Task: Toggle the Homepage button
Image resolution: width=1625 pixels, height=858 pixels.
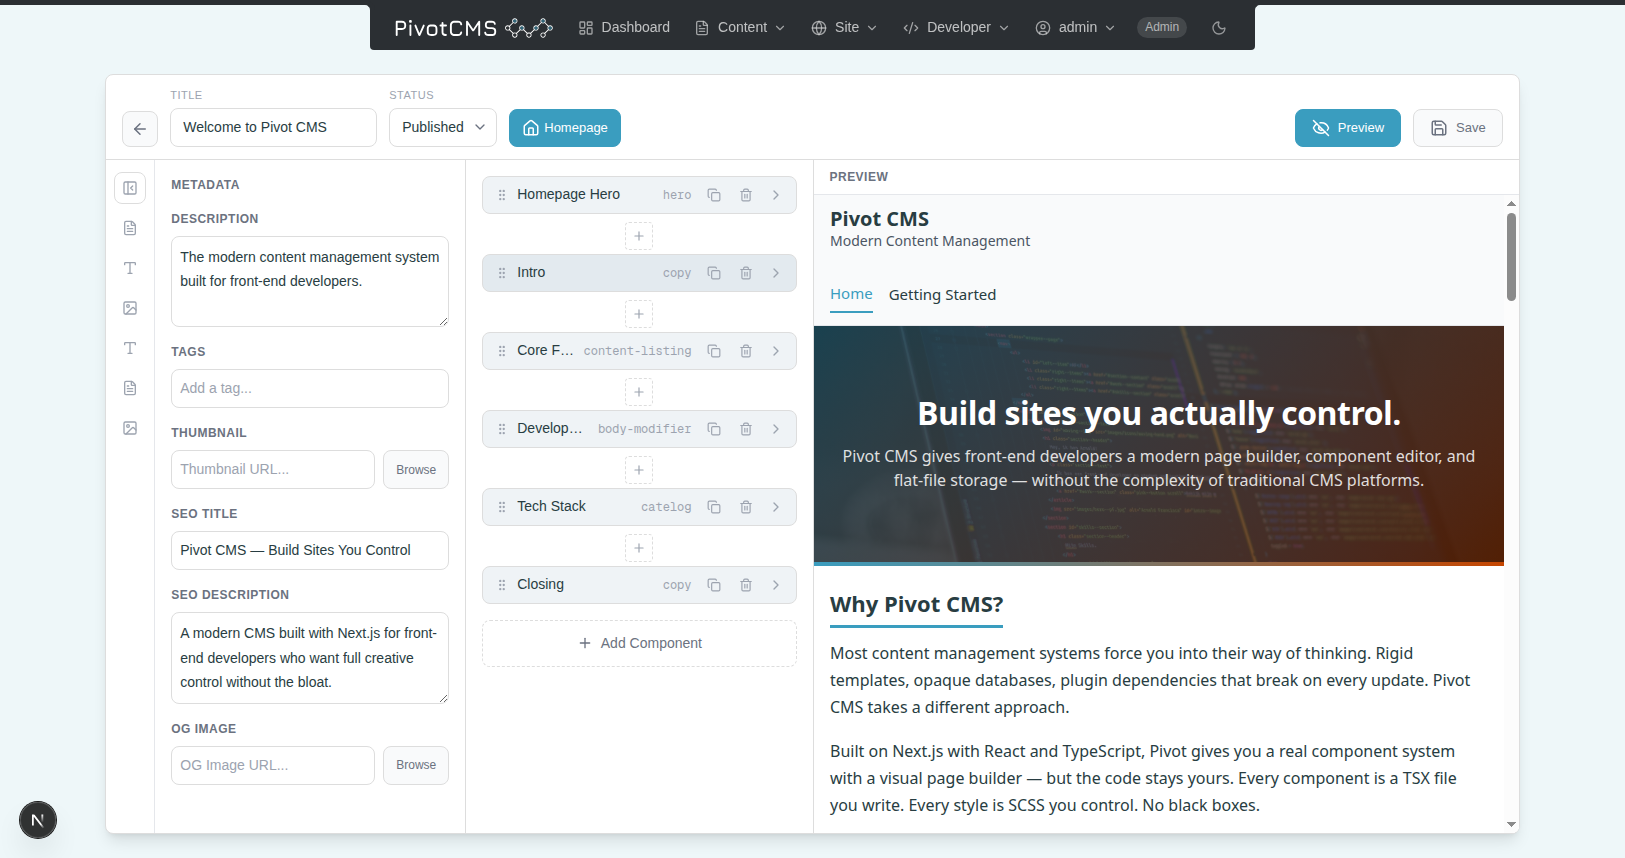Action: pos(565,128)
